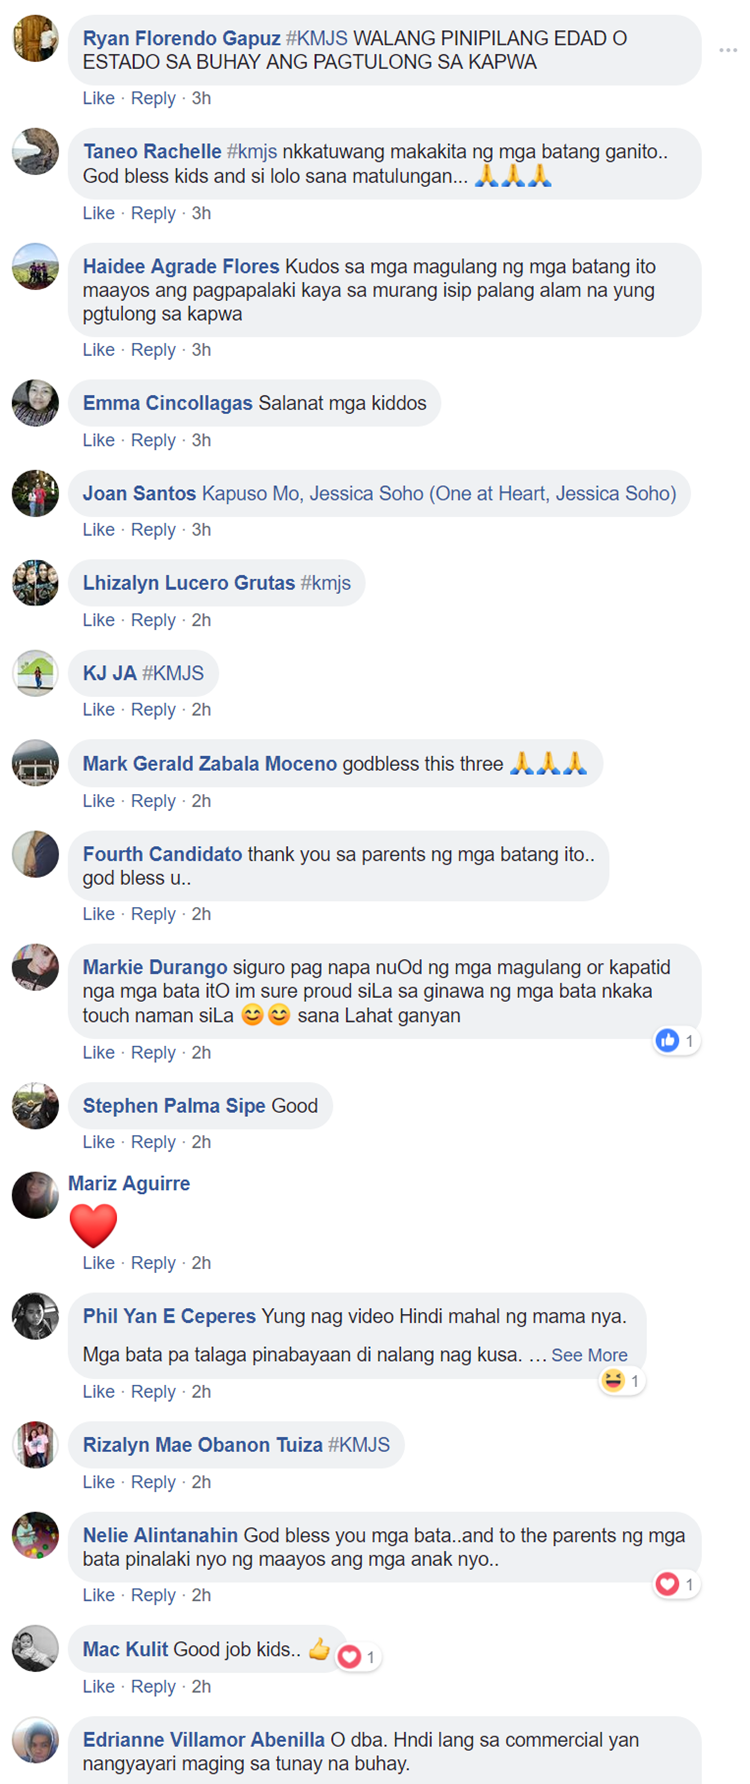This screenshot has height=1784, width=750.
Task: Open Mariz Aguirre's red heart sticker
Action: [93, 1225]
